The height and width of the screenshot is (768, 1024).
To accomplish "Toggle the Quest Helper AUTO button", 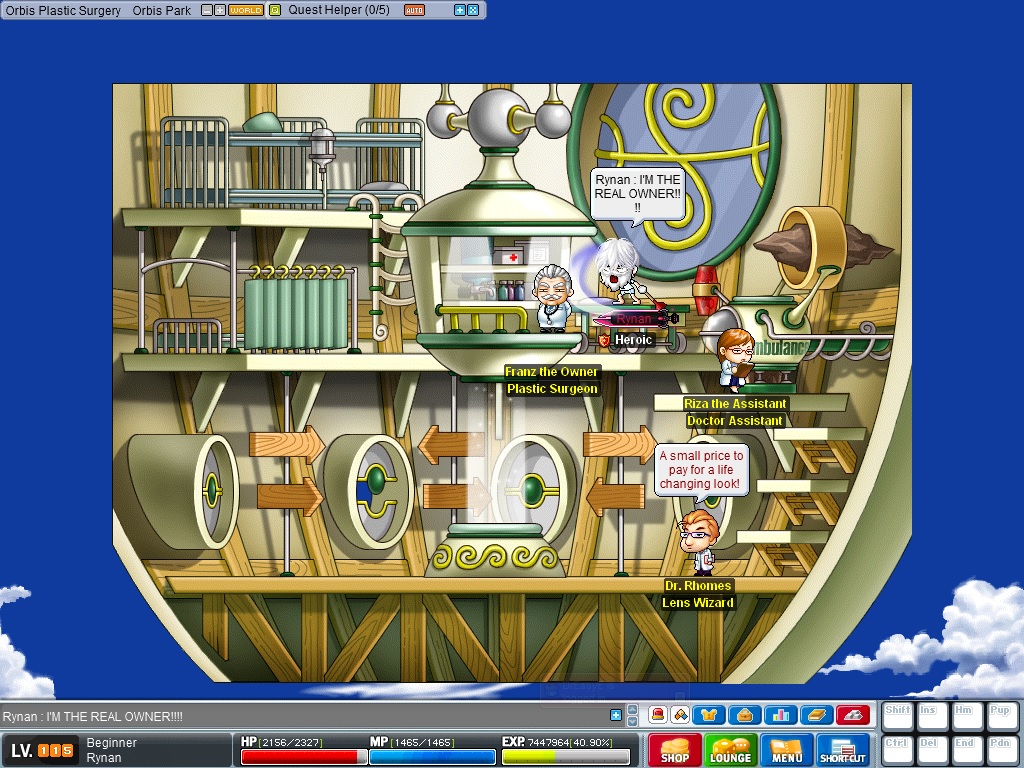I will tap(414, 10).
